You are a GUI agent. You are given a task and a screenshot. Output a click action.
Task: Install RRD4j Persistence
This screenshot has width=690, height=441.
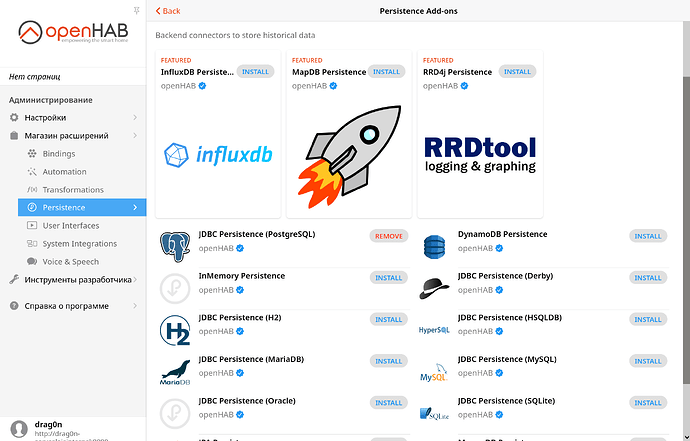click(x=517, y=71)
